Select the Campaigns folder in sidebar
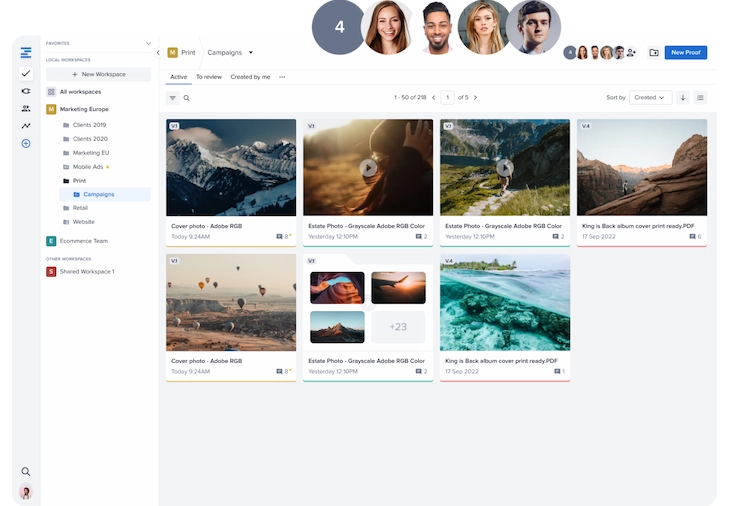Screen dimensions: 745x506 pos(105,194)
